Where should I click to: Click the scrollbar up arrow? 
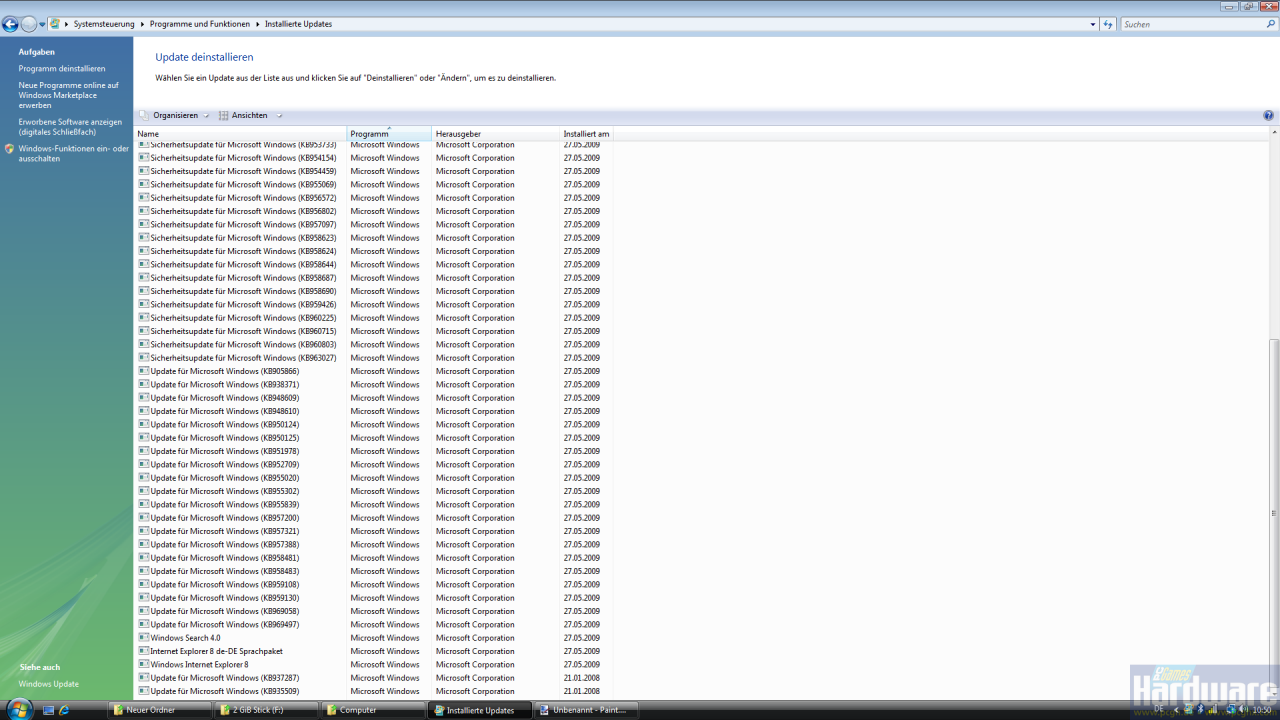point(1274,132)
